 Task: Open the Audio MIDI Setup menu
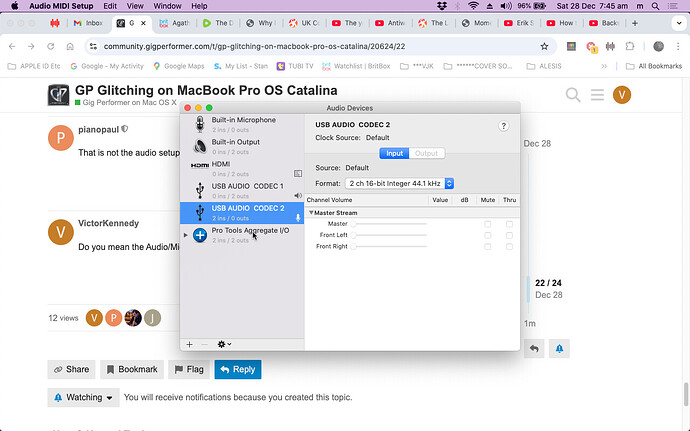(61, 6)
